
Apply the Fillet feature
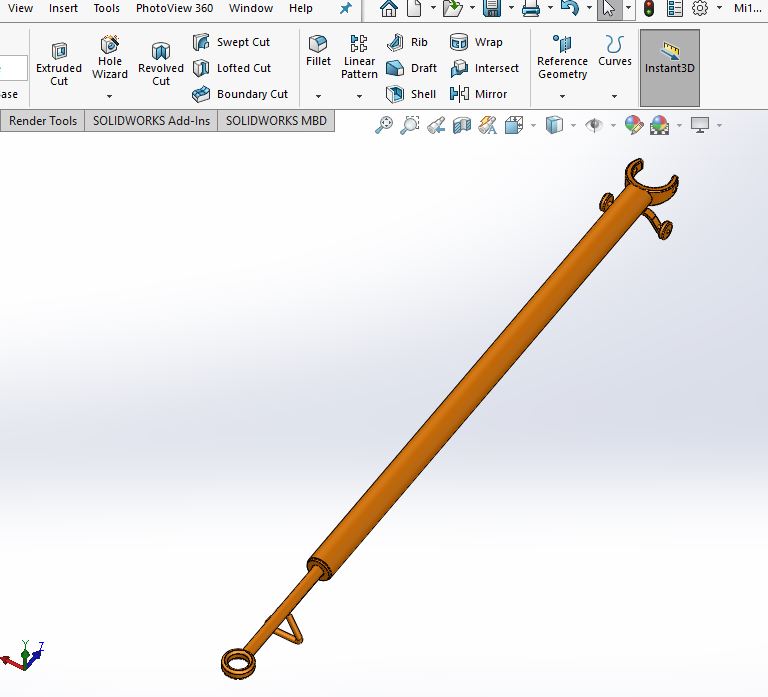[318, 51]
